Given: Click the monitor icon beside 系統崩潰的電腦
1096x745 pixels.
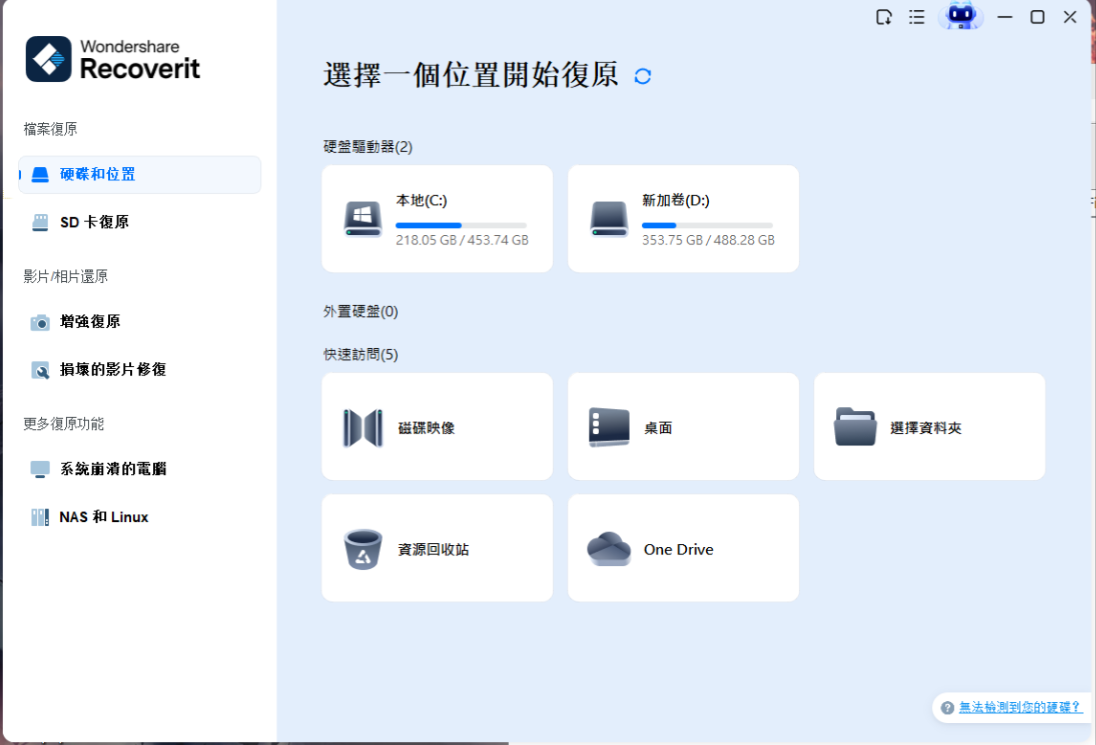Looking at the screenshot, I should tap(40, 470).
